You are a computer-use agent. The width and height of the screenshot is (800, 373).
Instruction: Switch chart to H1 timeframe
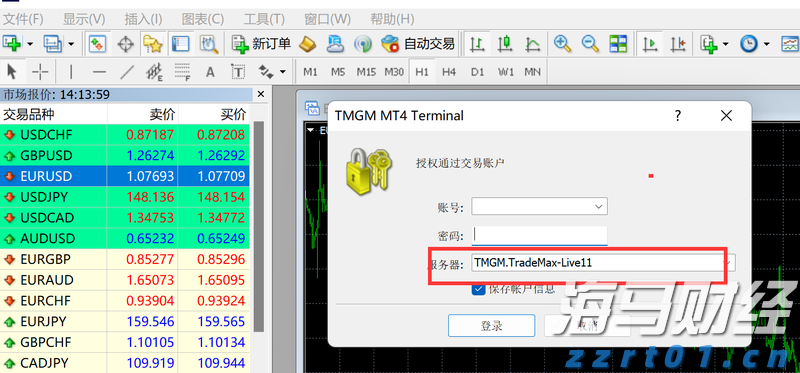point(421,72)
